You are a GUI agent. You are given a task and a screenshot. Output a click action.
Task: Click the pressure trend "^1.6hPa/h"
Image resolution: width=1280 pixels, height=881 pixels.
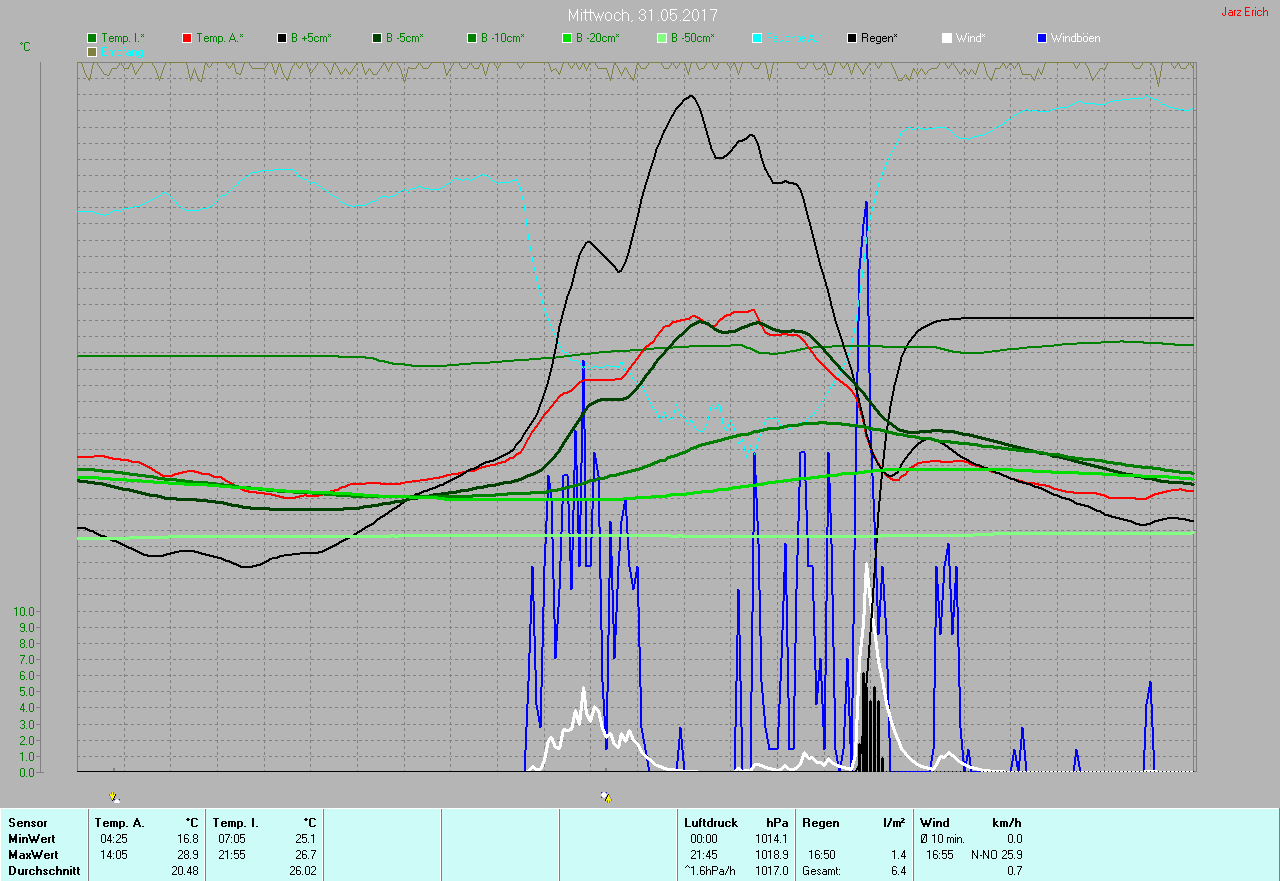[x=711, y=871]
